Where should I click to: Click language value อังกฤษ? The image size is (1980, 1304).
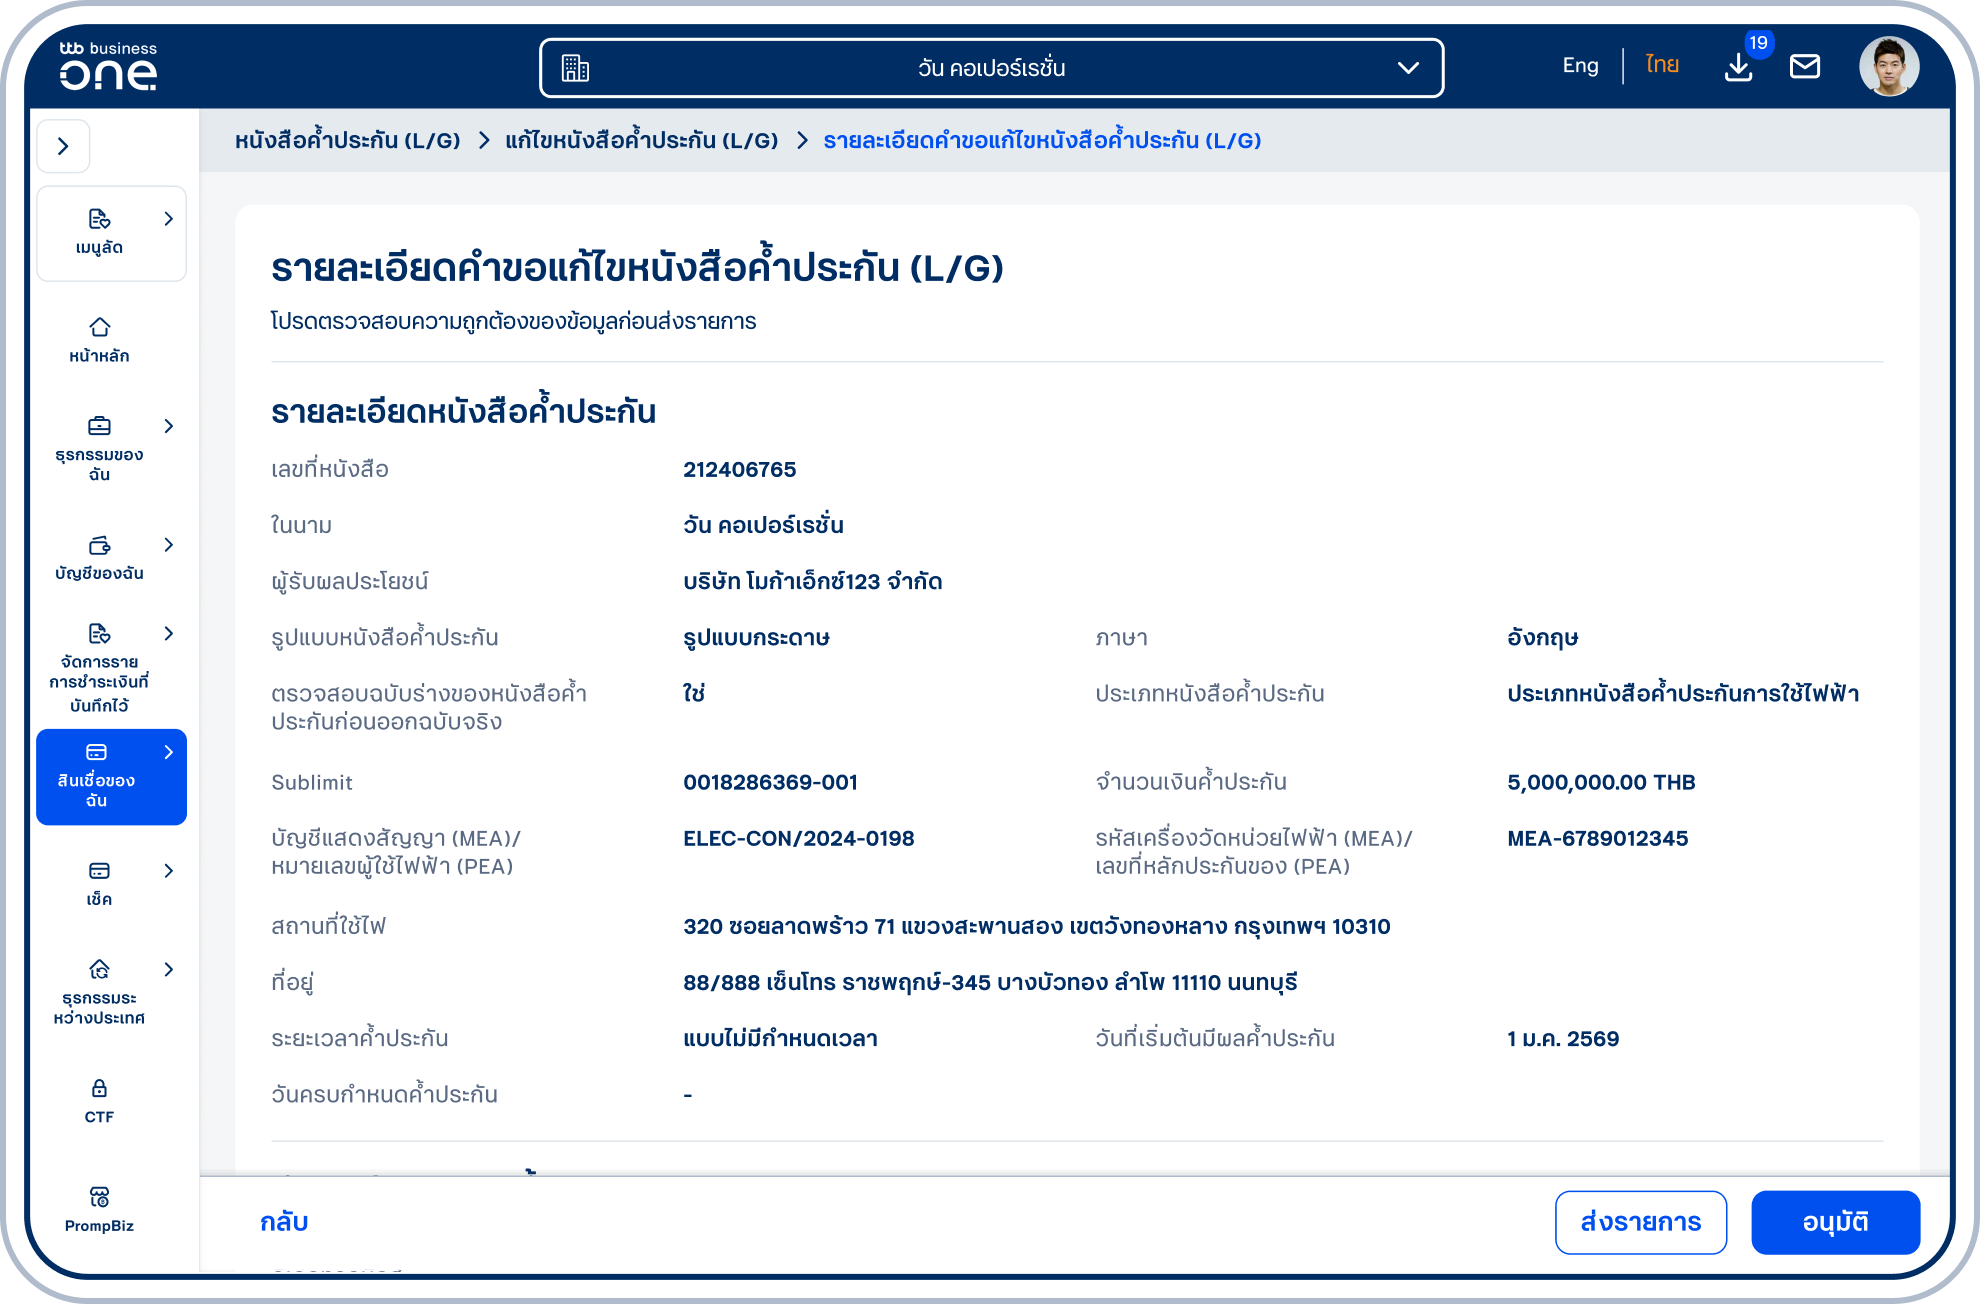1542,638
